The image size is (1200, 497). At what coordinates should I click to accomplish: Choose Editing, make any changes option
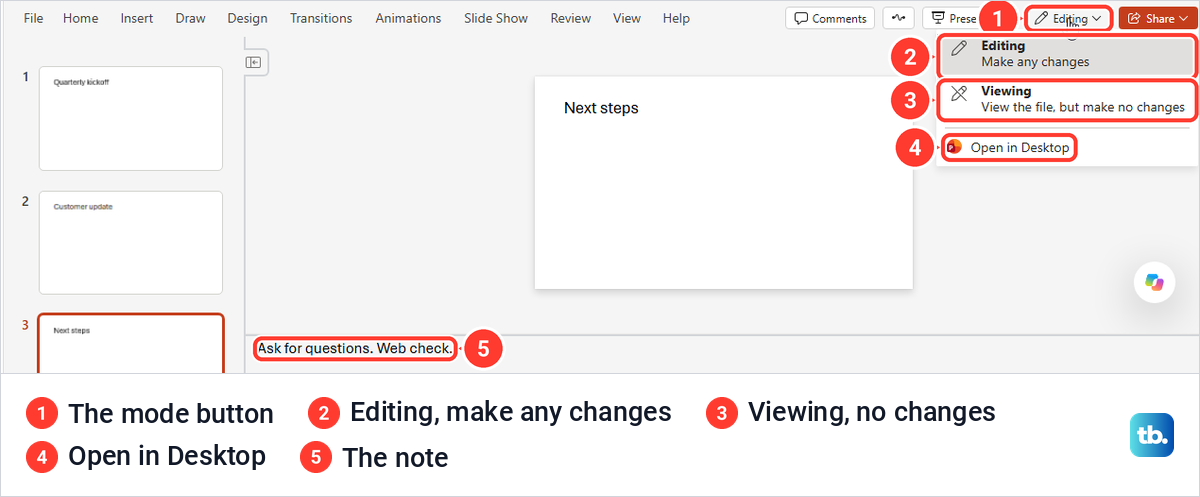[1067, 54]
